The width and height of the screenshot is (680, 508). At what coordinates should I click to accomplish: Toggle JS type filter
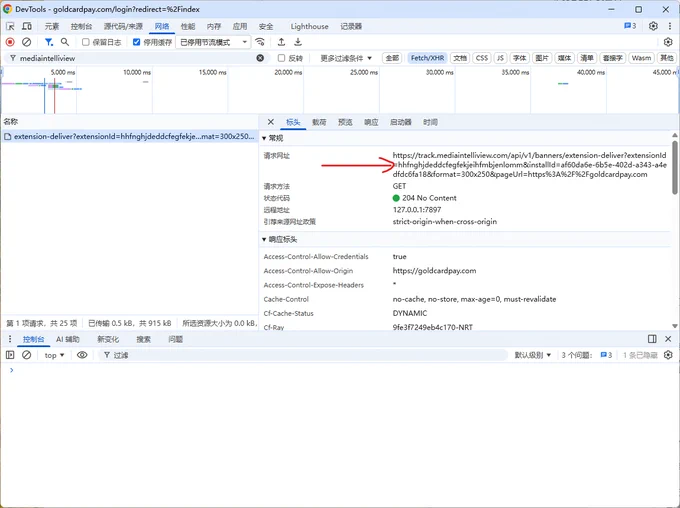tap(500, 58)
